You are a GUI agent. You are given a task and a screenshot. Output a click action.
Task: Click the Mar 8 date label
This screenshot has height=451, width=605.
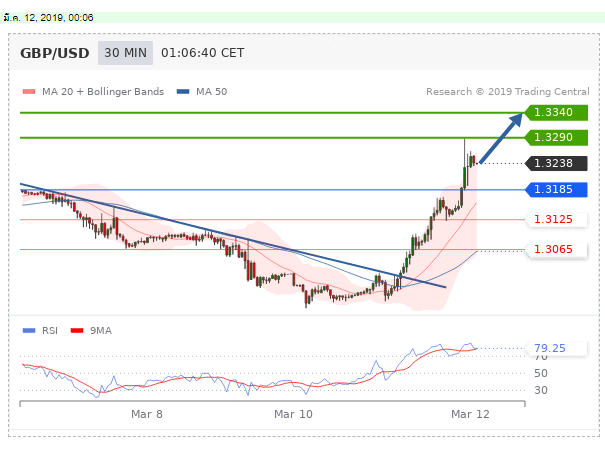tap(147, 414)
